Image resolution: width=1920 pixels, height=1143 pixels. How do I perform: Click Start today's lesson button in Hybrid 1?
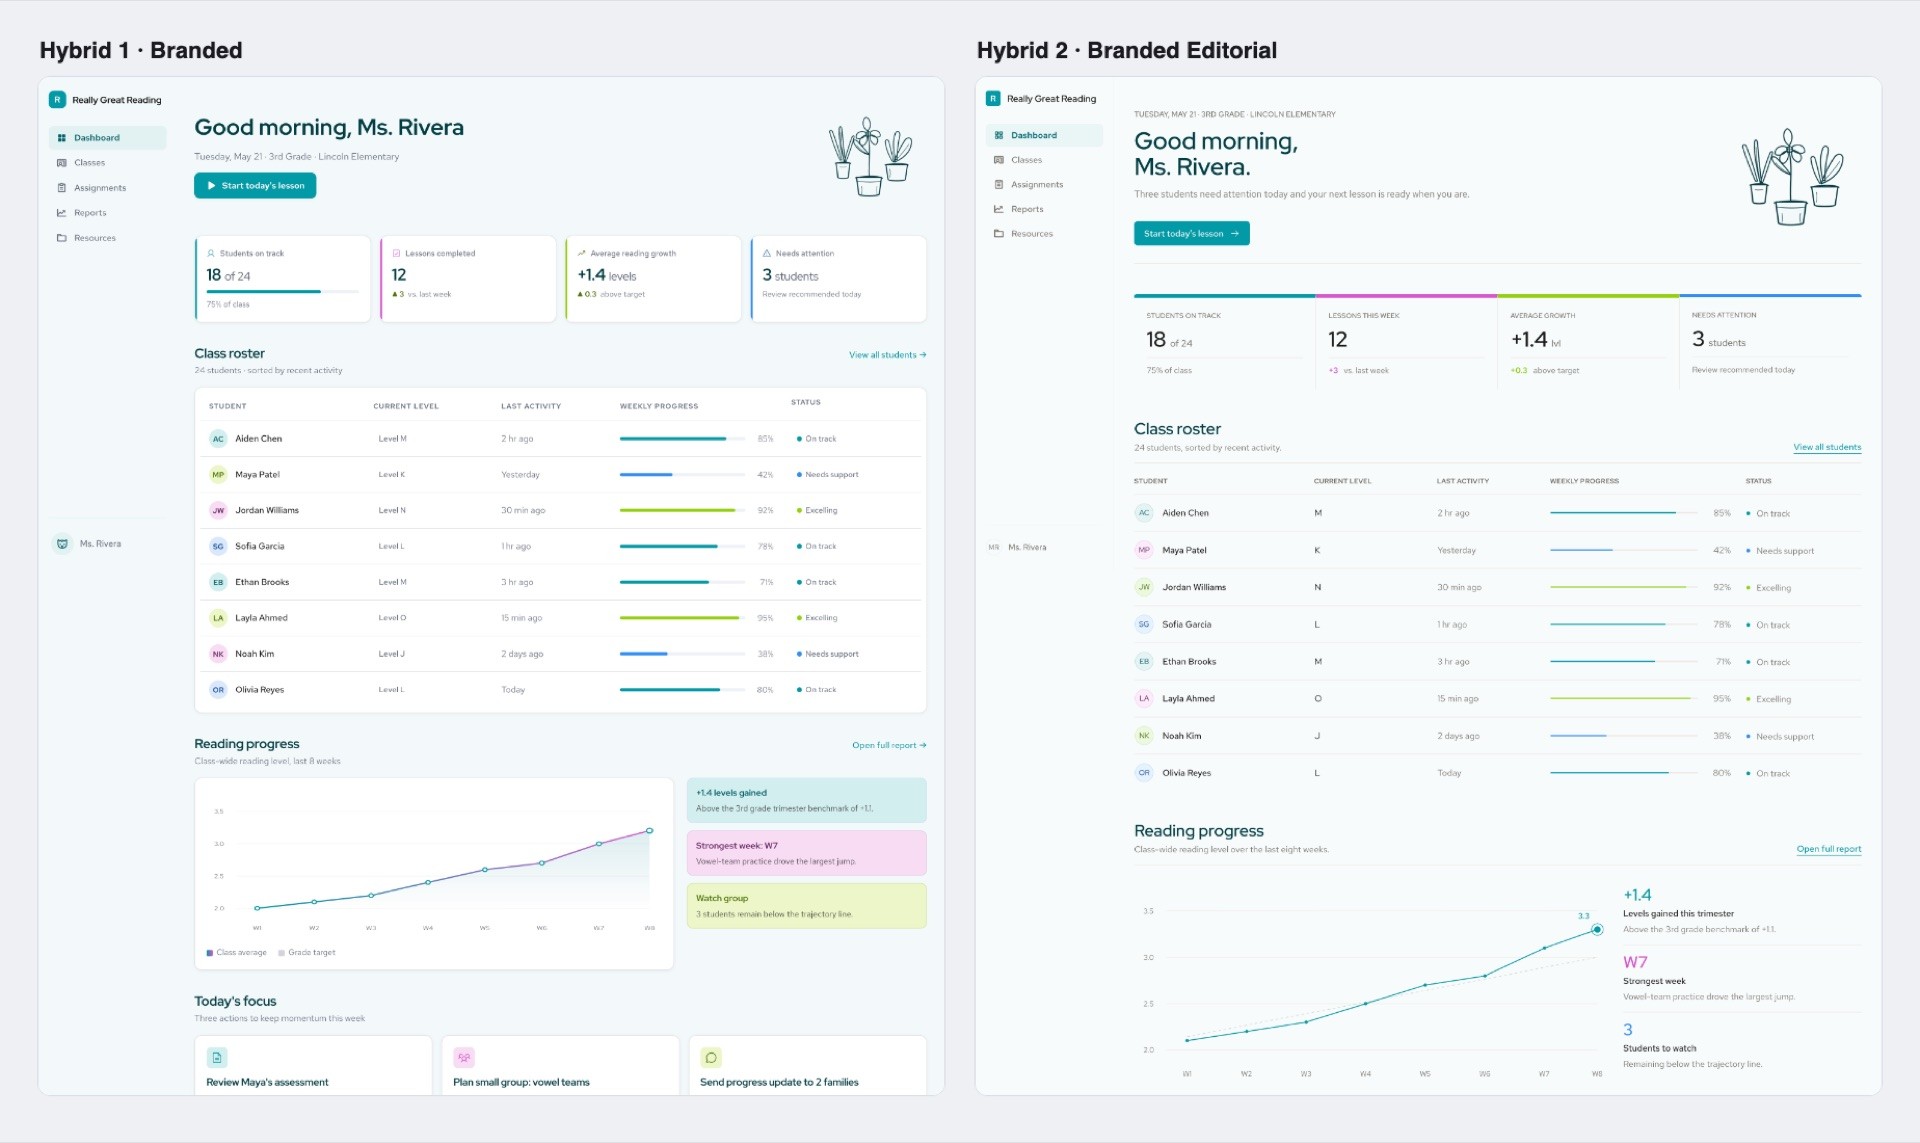click(x=255, y=186)
